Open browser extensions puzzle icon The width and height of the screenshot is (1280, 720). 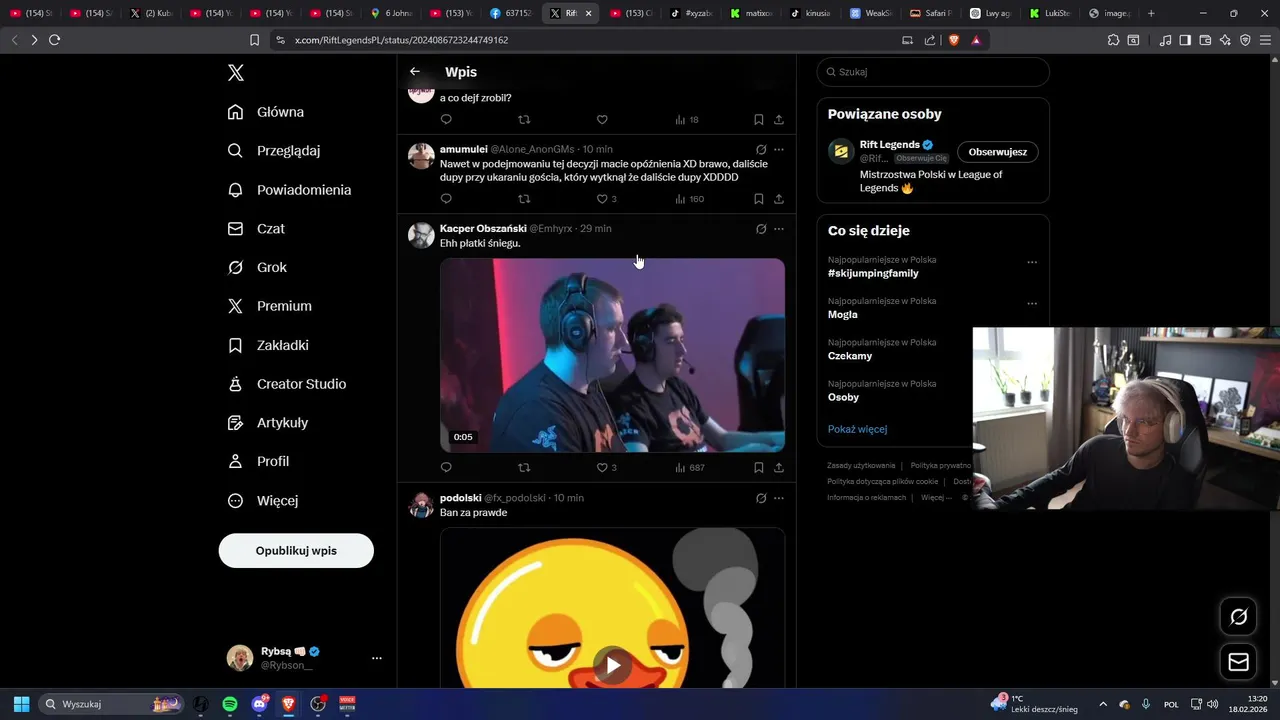[x=1113, y=40]
